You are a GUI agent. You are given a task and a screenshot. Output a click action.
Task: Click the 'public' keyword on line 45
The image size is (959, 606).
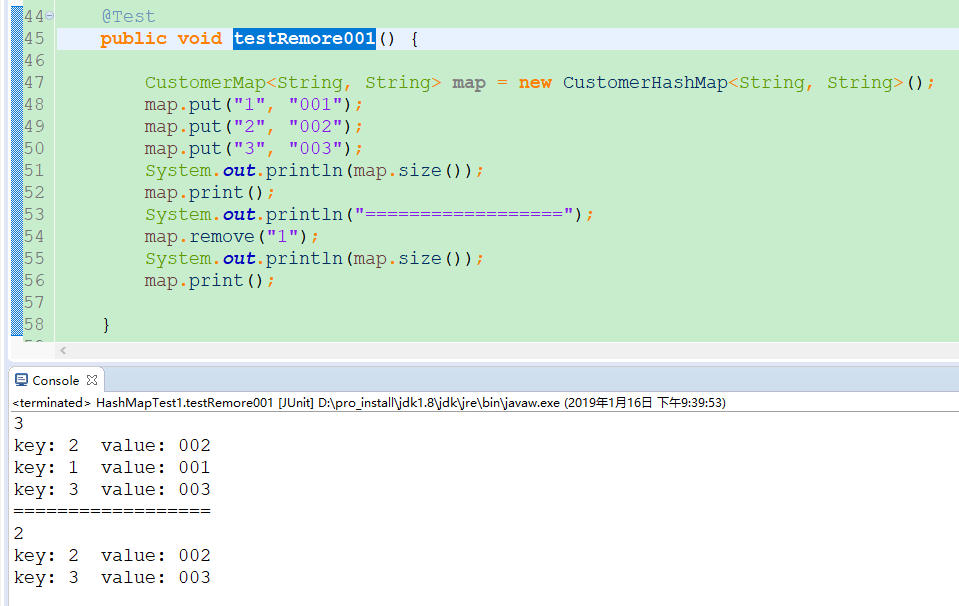[x=133, y=39]
